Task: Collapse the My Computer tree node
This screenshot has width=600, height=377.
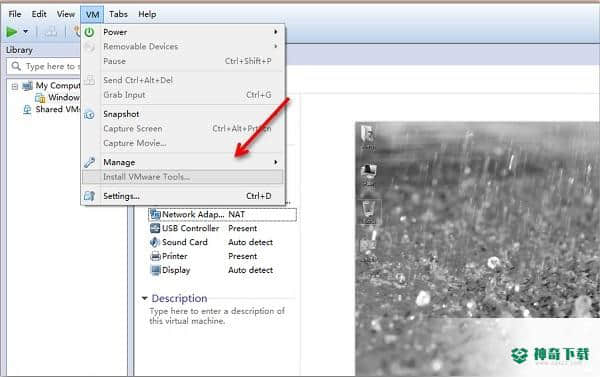Action: pos(15,86)
